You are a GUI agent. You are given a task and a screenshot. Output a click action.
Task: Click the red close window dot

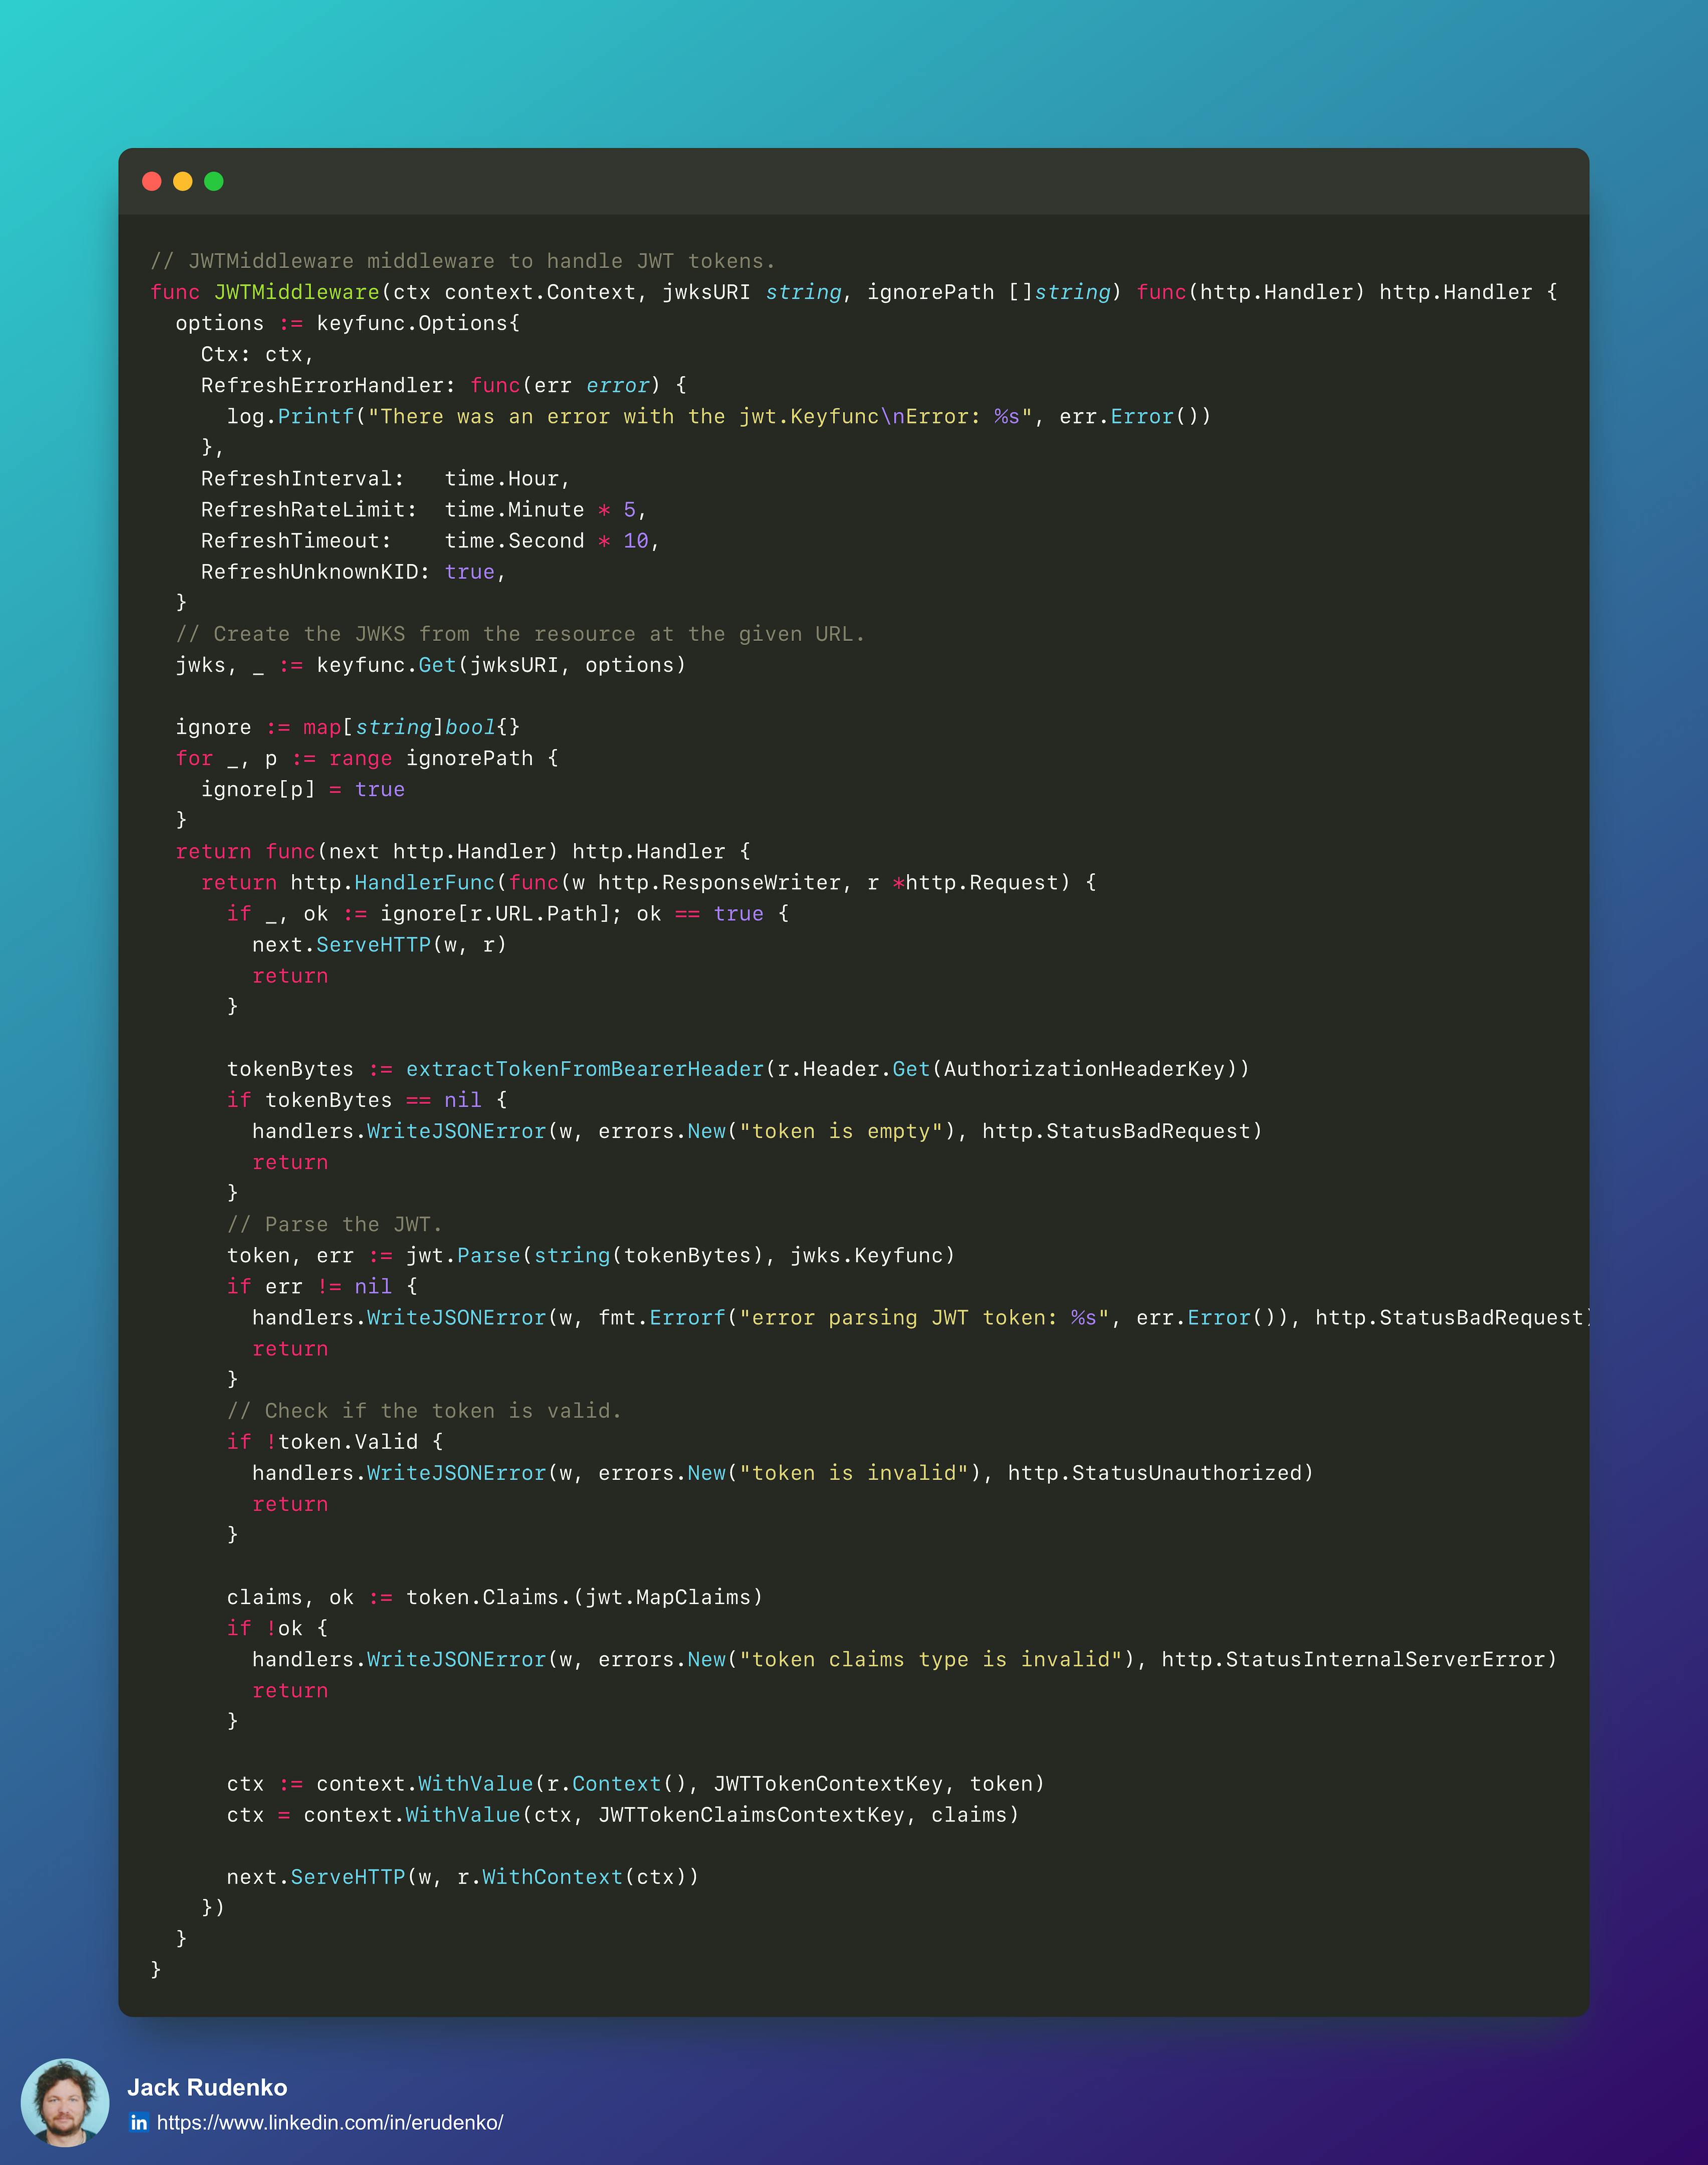(152, 181)
